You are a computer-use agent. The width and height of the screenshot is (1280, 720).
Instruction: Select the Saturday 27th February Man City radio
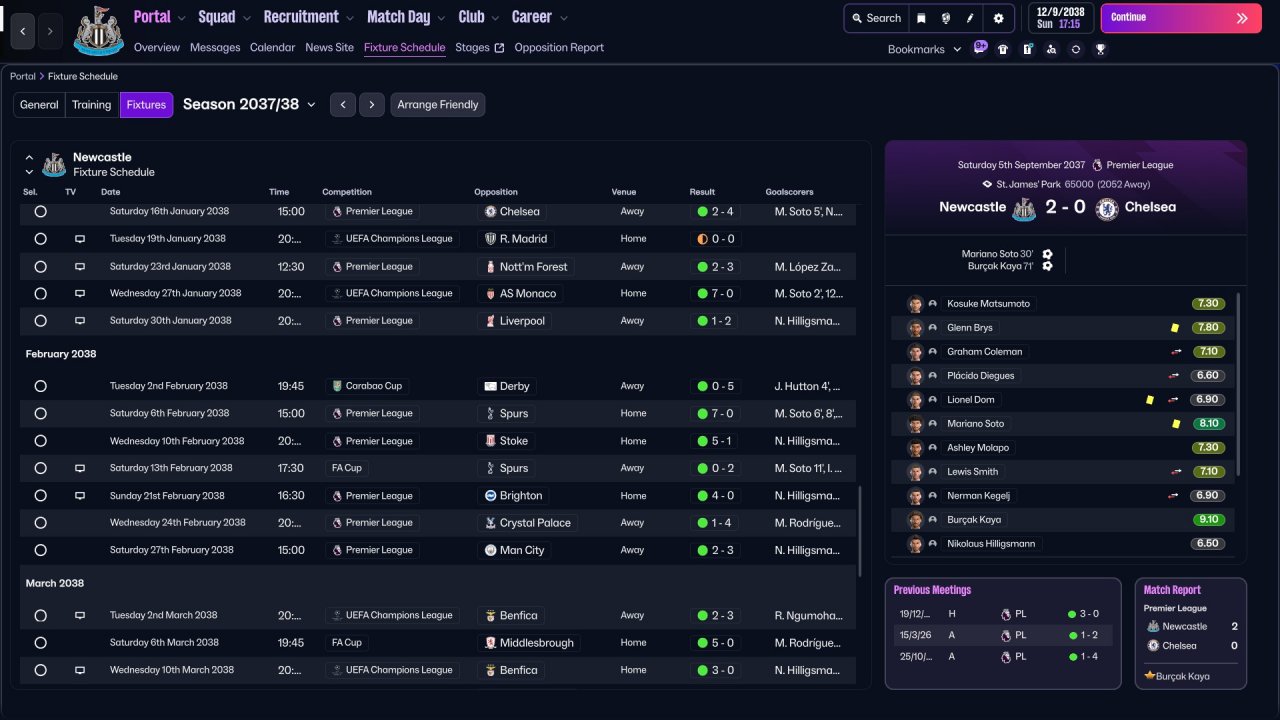(x=40, y=550)
